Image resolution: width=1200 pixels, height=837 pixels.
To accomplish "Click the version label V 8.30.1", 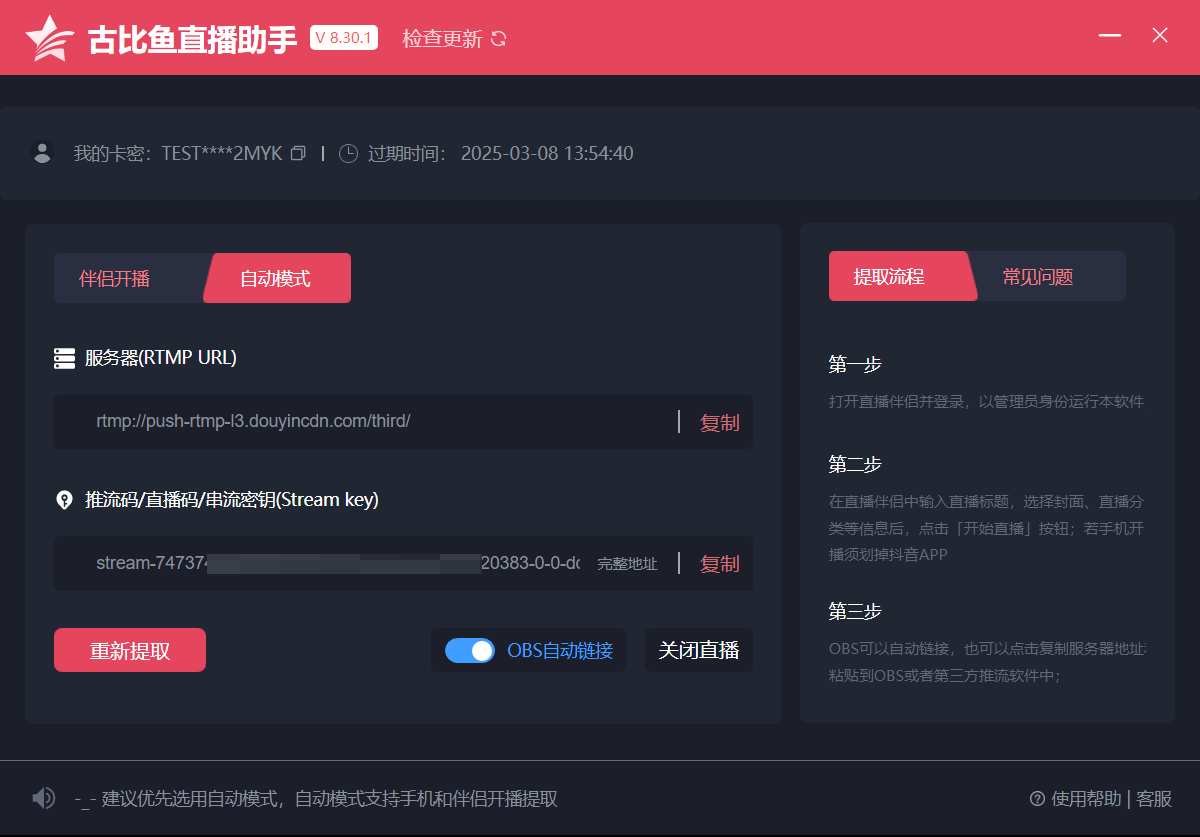I will pyautogui.click(x=344, y=38).
